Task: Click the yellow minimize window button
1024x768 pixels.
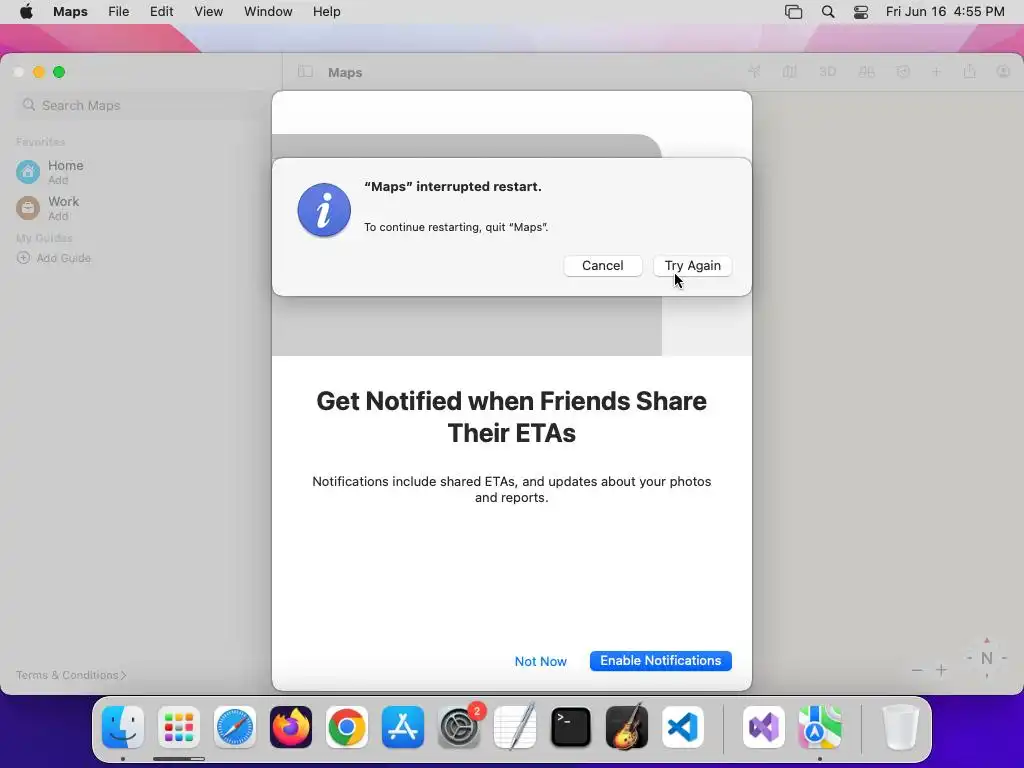Action: point(39,72)
